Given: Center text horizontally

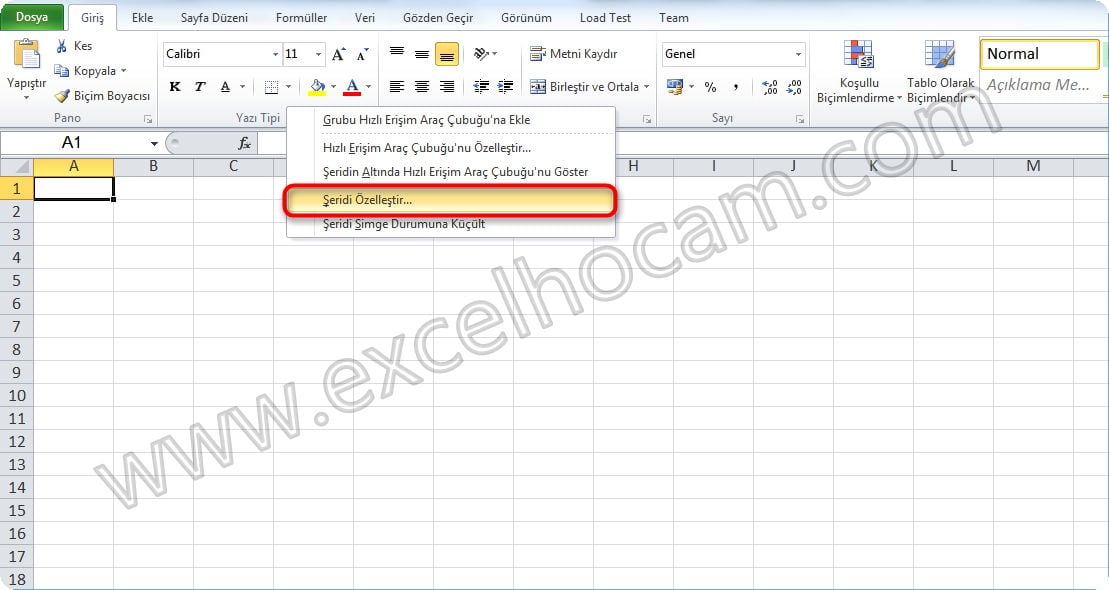Looking at the screenshot, I should pyautogui.click(x=422, y=87).
